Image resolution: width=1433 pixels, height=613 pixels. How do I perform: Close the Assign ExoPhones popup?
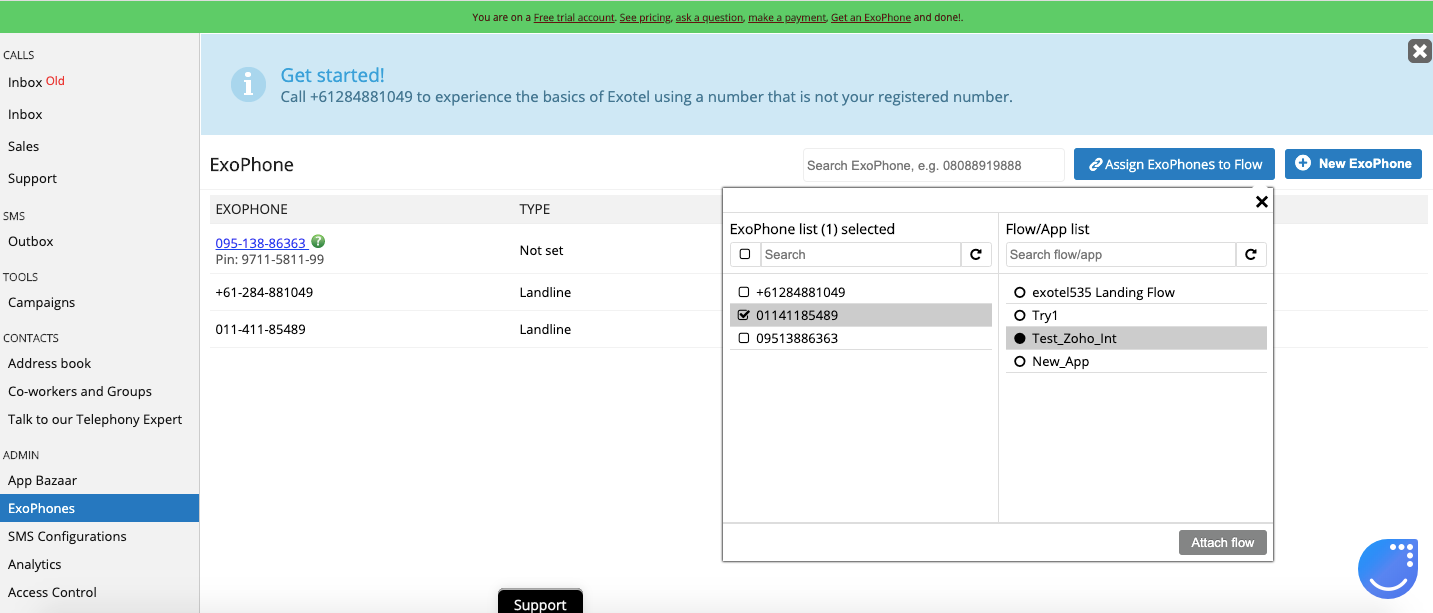[x=1261, y=202]
